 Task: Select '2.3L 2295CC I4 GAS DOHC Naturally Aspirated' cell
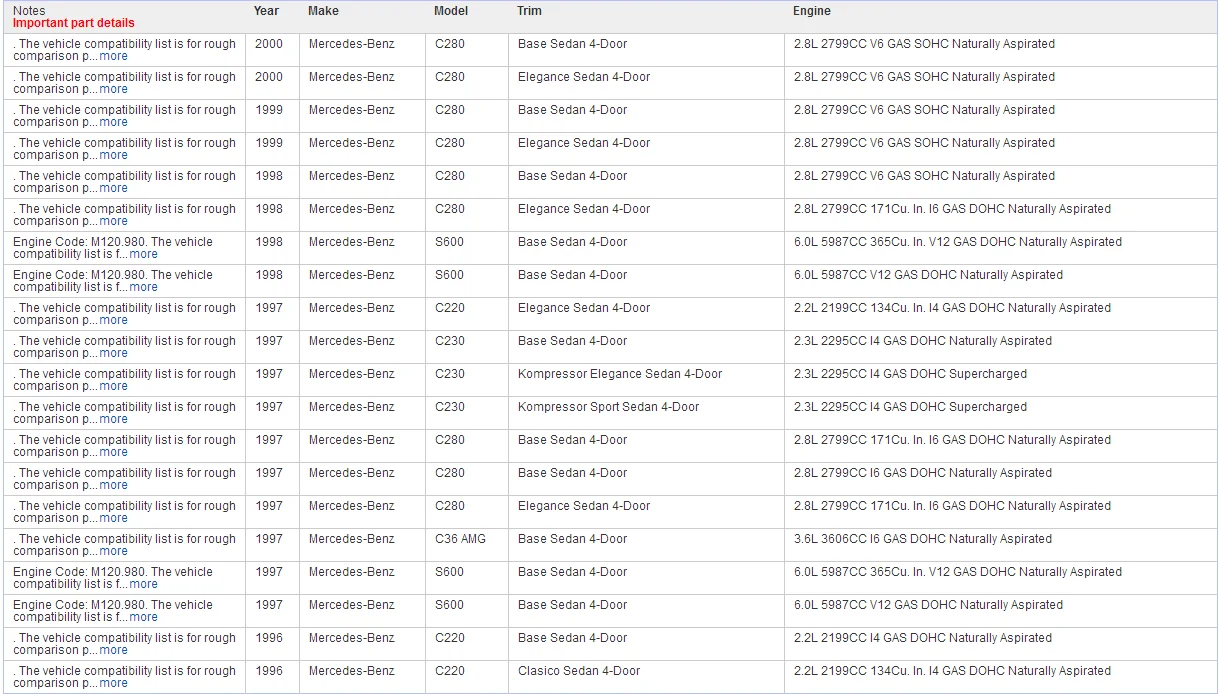pos(923,341)
